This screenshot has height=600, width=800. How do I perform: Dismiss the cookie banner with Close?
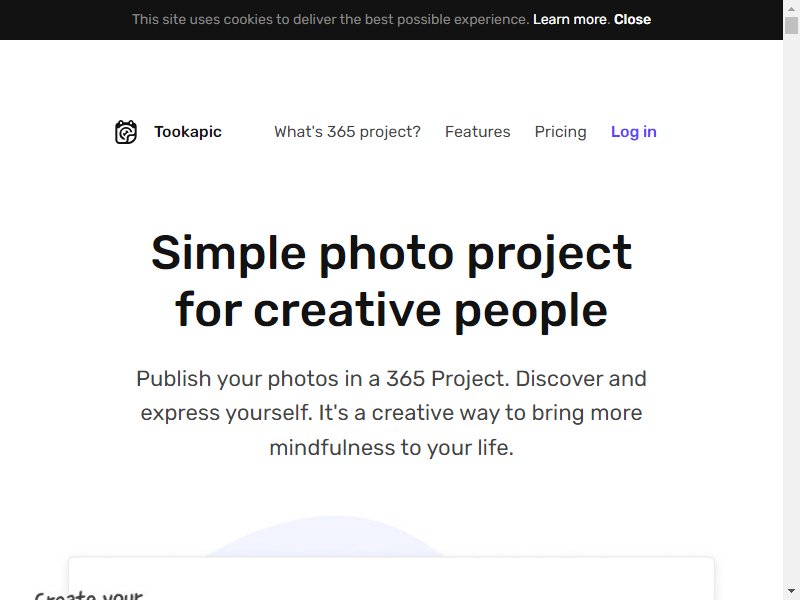click(632, 19)
